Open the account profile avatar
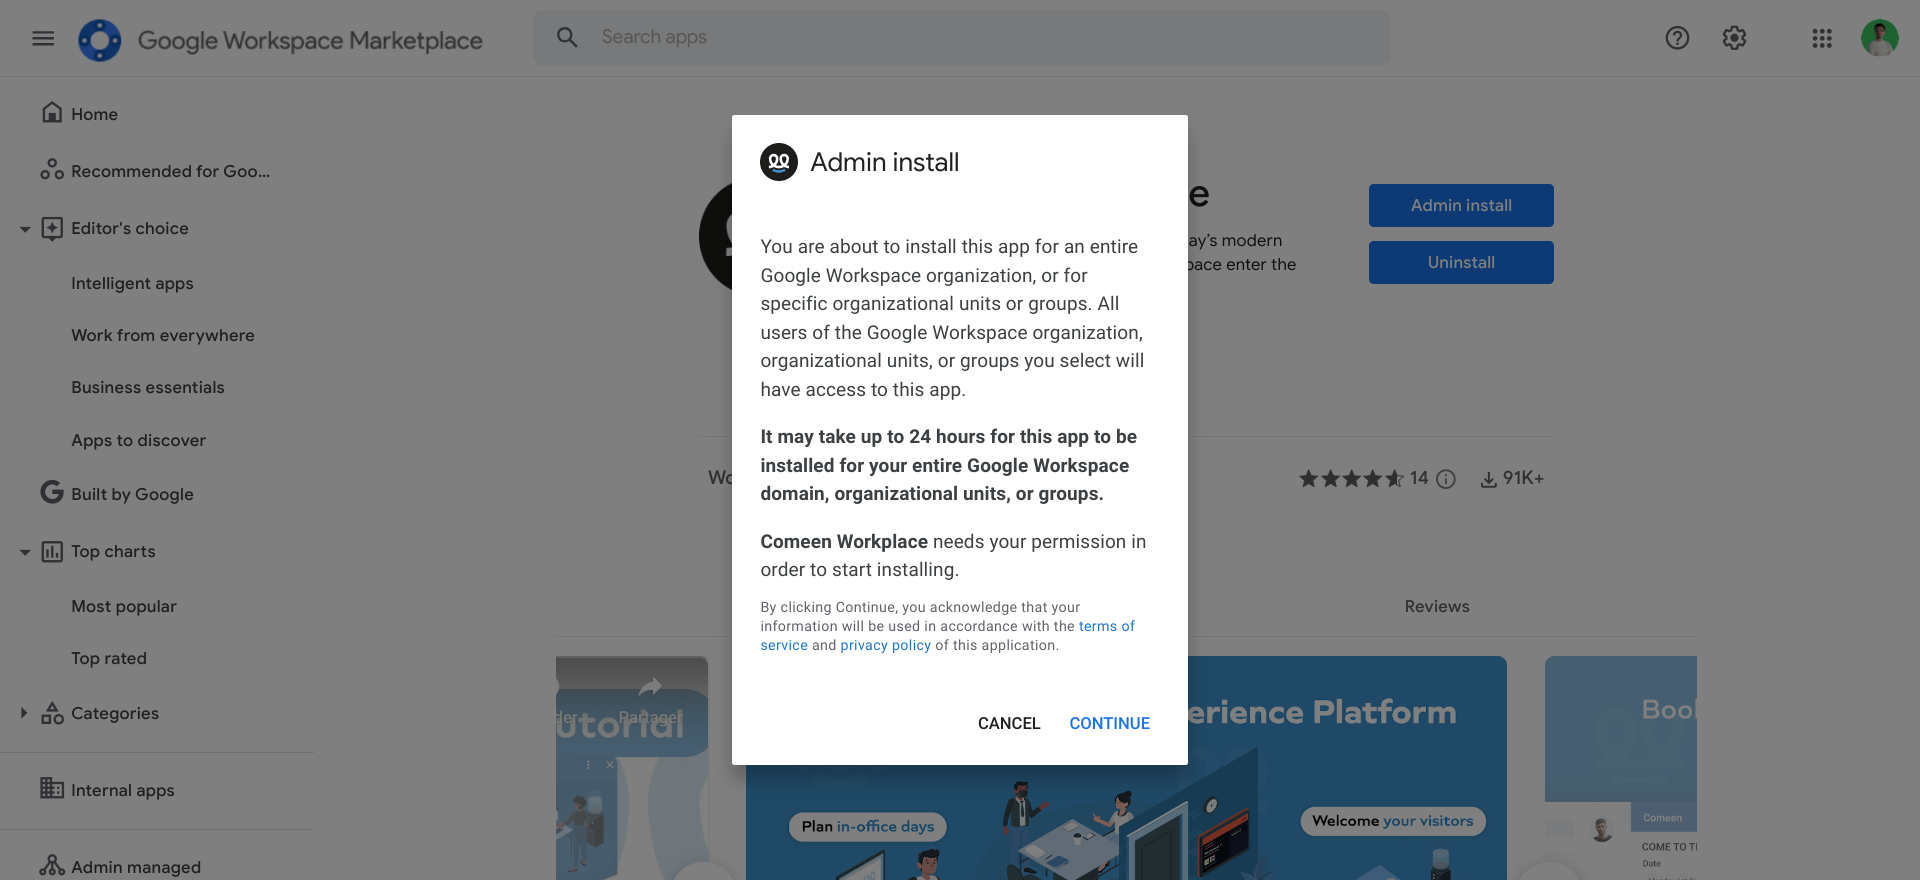 point(1879,38)
